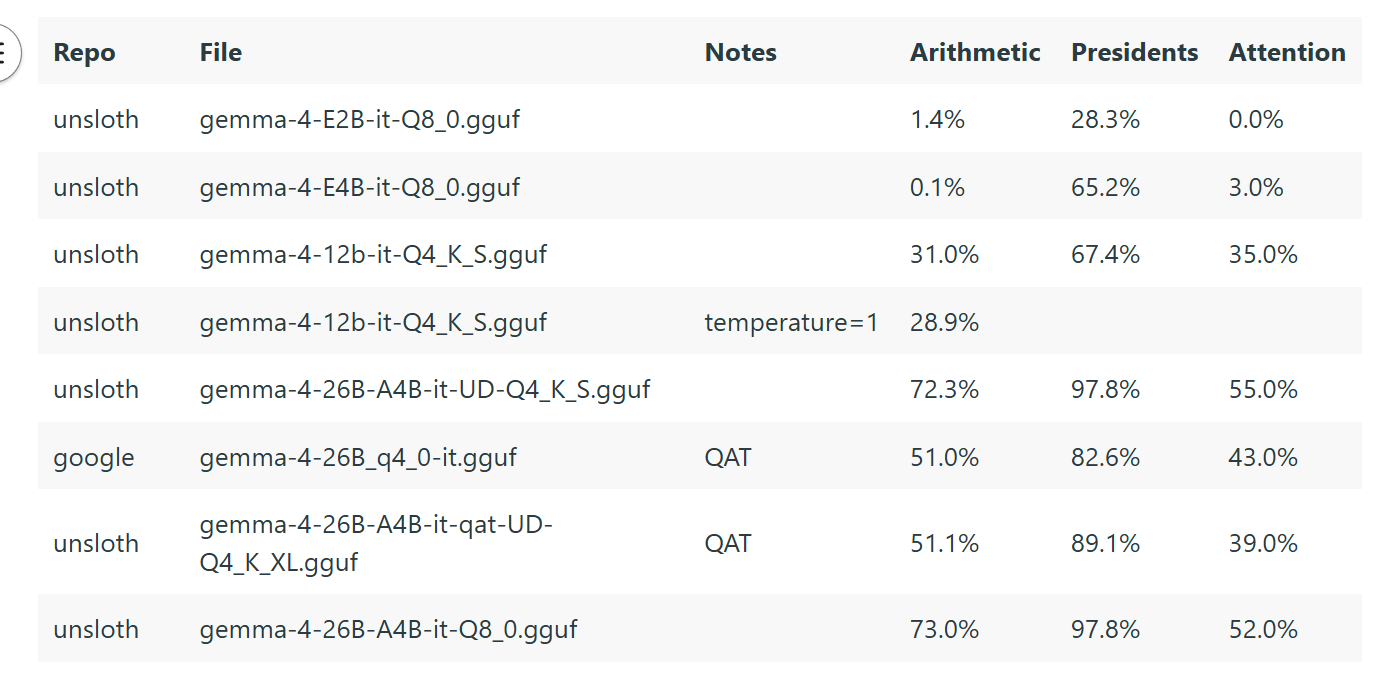
Task: Click the 72.3% Arithmetic score
Action: (944, 390)
